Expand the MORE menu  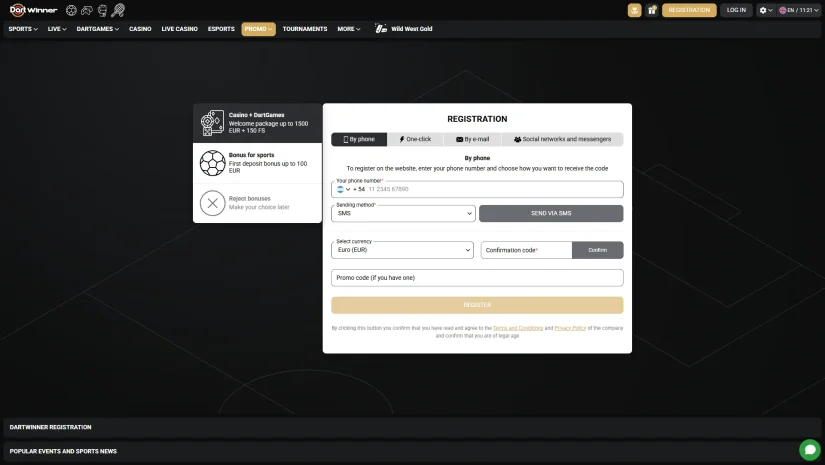(349, 29)
